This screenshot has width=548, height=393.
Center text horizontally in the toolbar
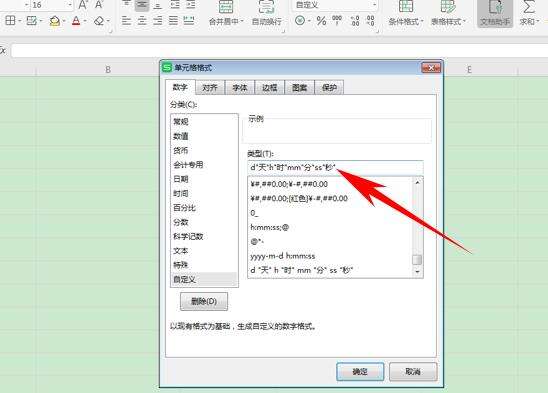[x=142, y=21]
